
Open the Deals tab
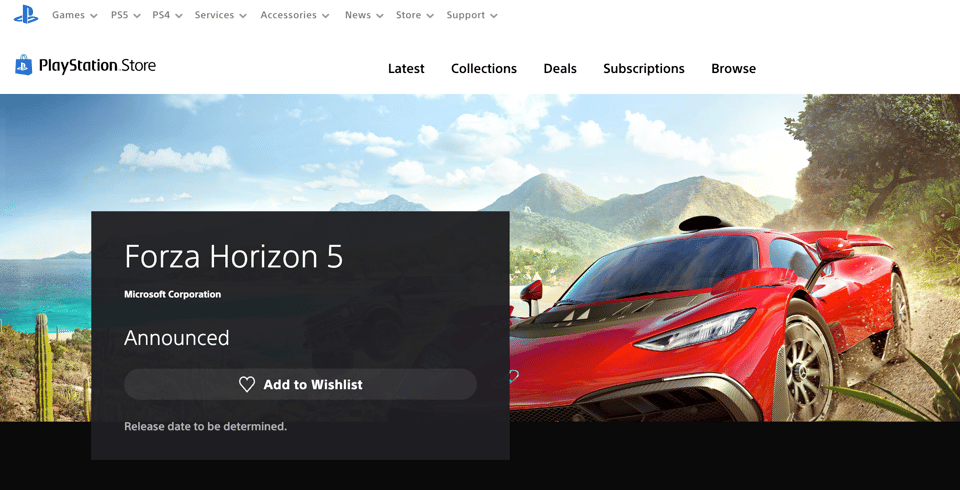click(560, 69)
